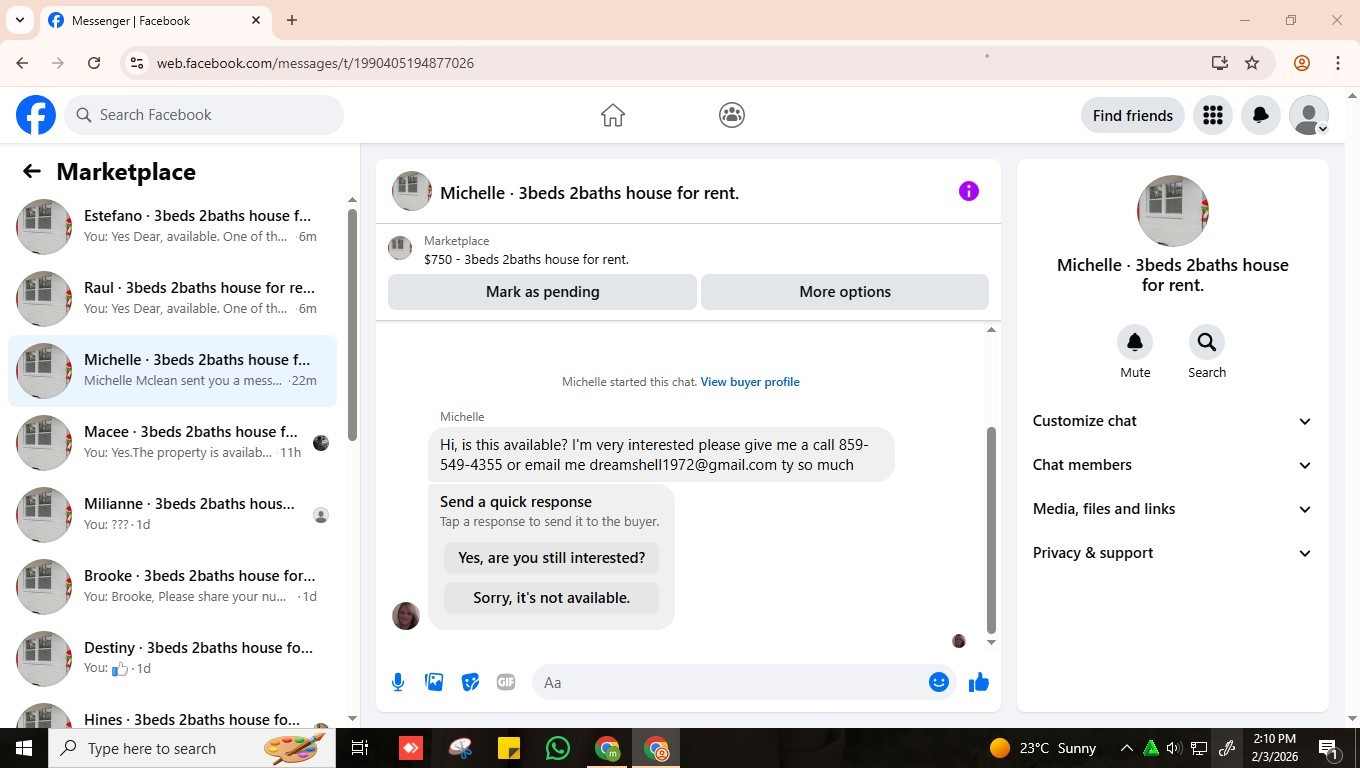1360x768 pixels.
Task: Click More options button
Action: coord(845,292)
